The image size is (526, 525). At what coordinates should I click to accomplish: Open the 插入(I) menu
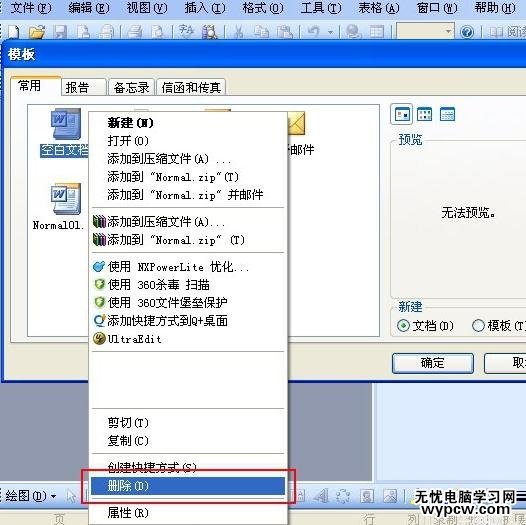[205, 8]
